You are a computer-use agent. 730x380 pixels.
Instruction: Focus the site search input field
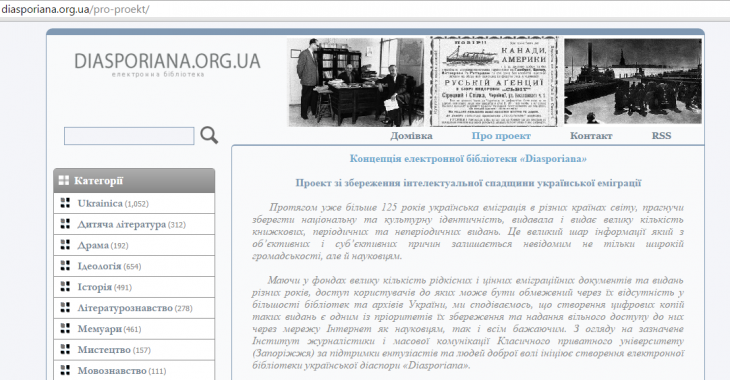pos(129,136)
